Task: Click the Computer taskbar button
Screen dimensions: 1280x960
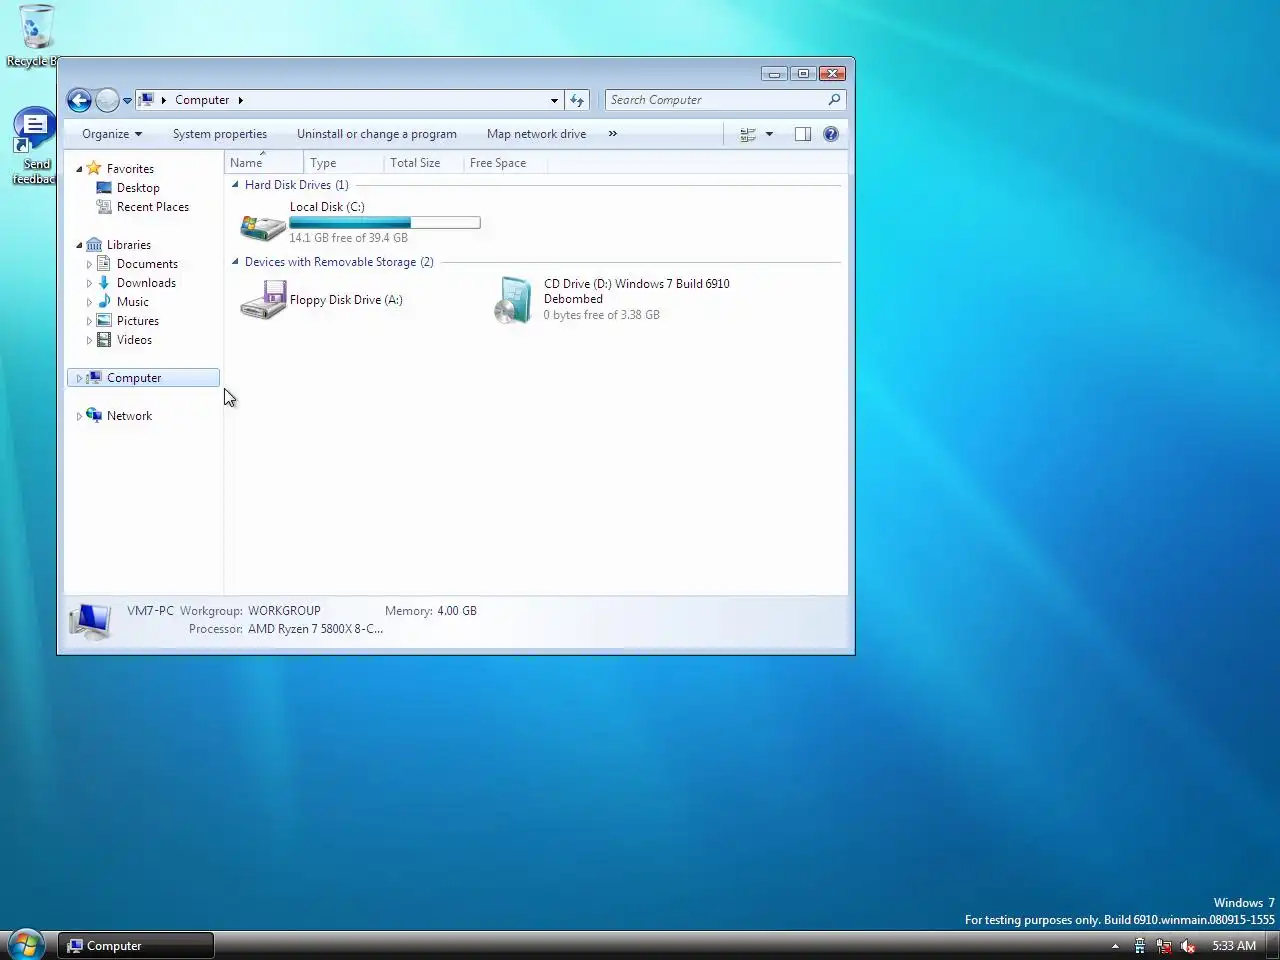Action: click(x=136, y=946)
